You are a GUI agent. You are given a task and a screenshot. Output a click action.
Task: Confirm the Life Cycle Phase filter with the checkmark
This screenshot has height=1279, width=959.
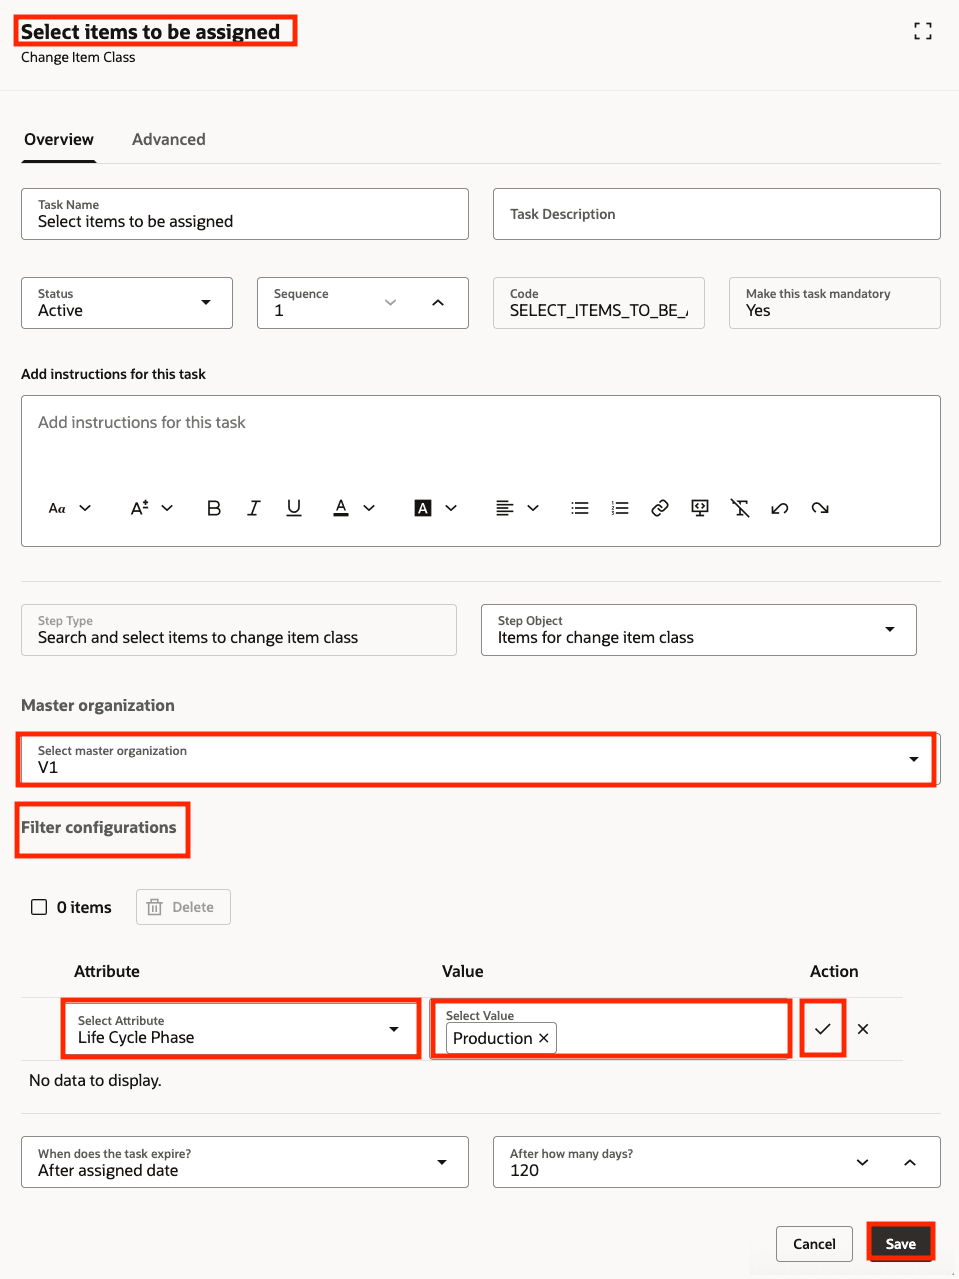(822, 1028)
